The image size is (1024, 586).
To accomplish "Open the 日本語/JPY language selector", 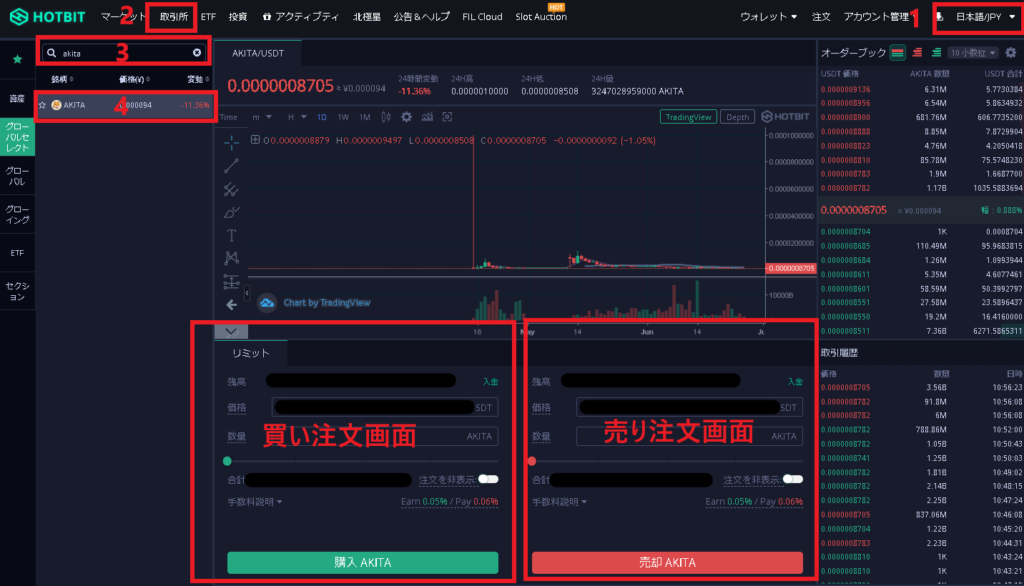I will [x=985, y=17].
